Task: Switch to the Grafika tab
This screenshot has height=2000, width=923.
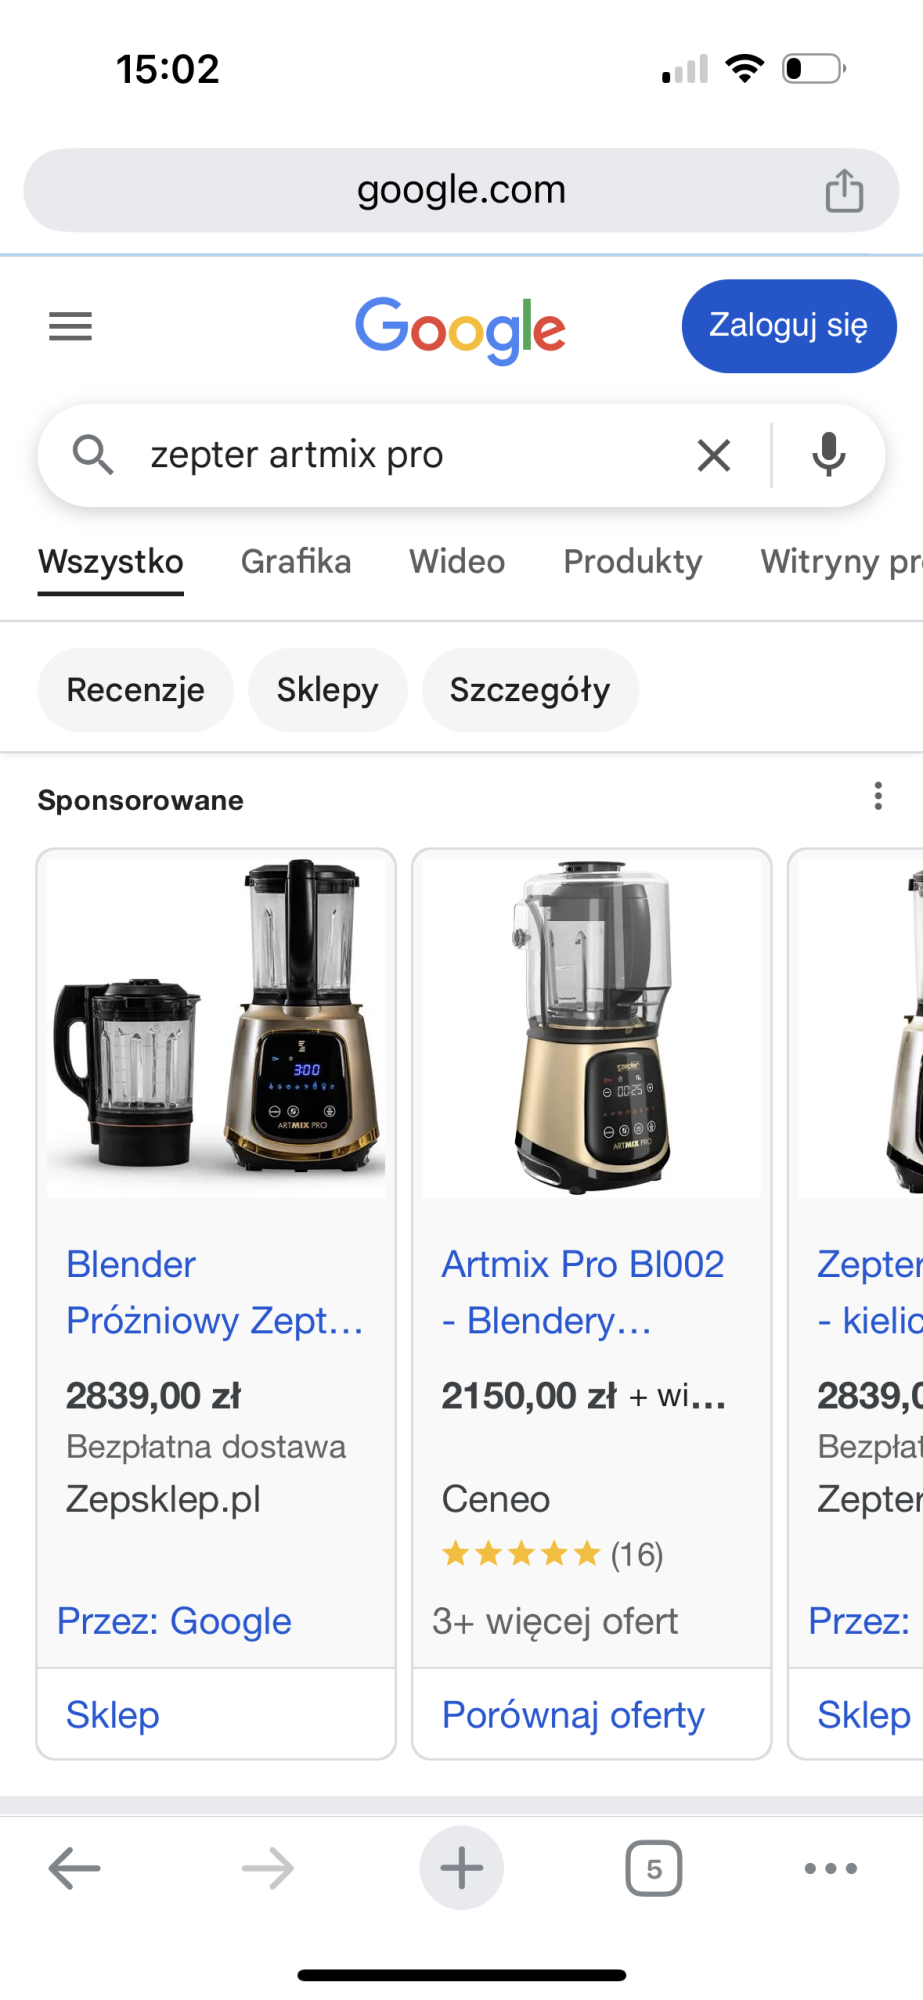Action: point(296,562)
